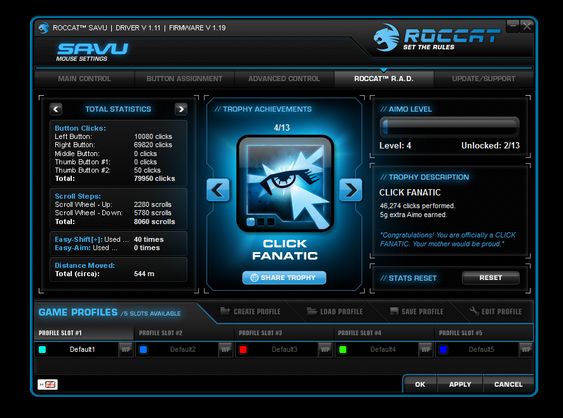
Task: Click blue color swatch of Default2
Action: click(143, 349)
